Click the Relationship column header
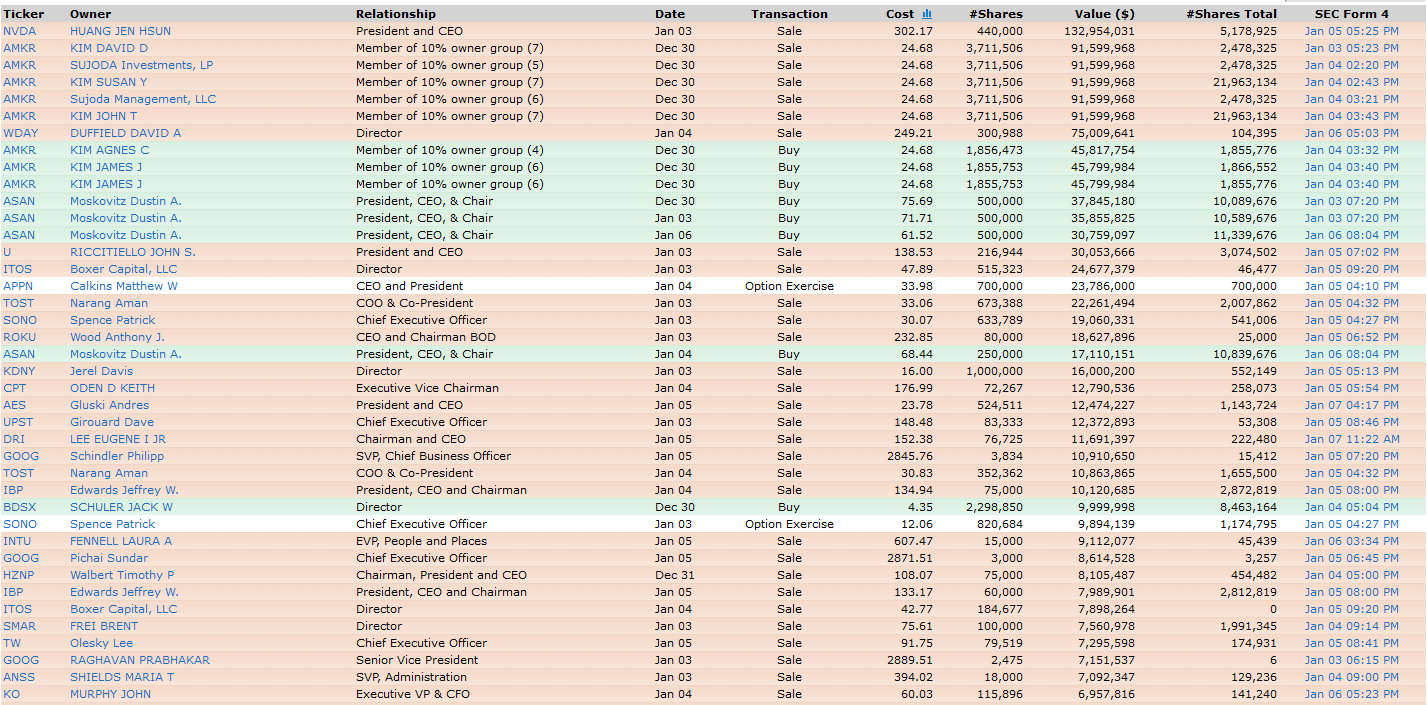The image size is (1427, 705). 396,14
